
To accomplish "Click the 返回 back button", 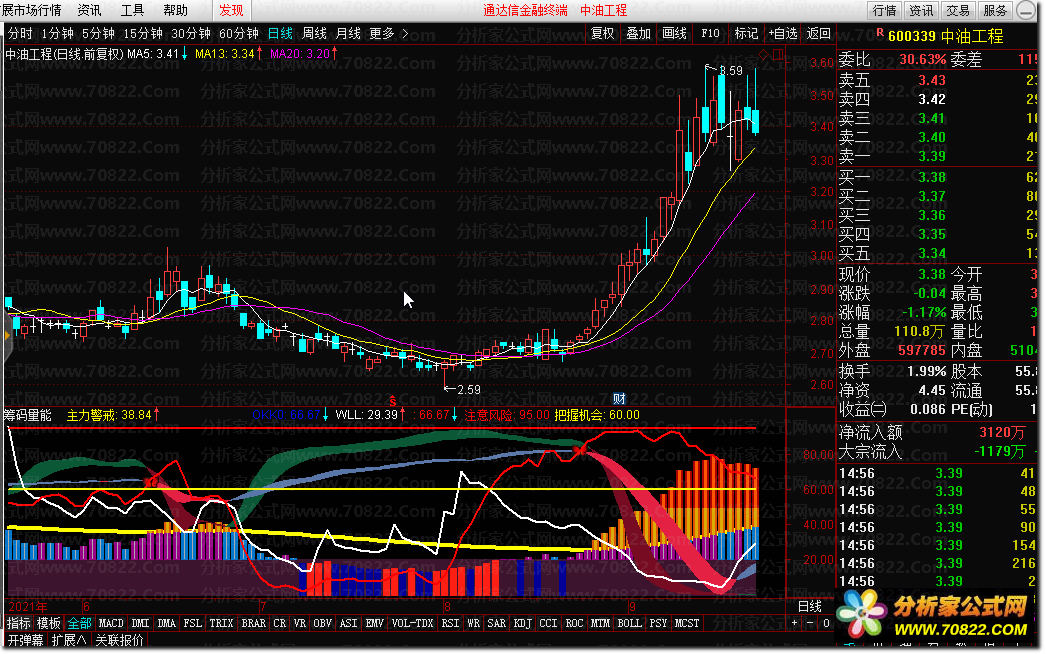I will (x=819, y=33).
